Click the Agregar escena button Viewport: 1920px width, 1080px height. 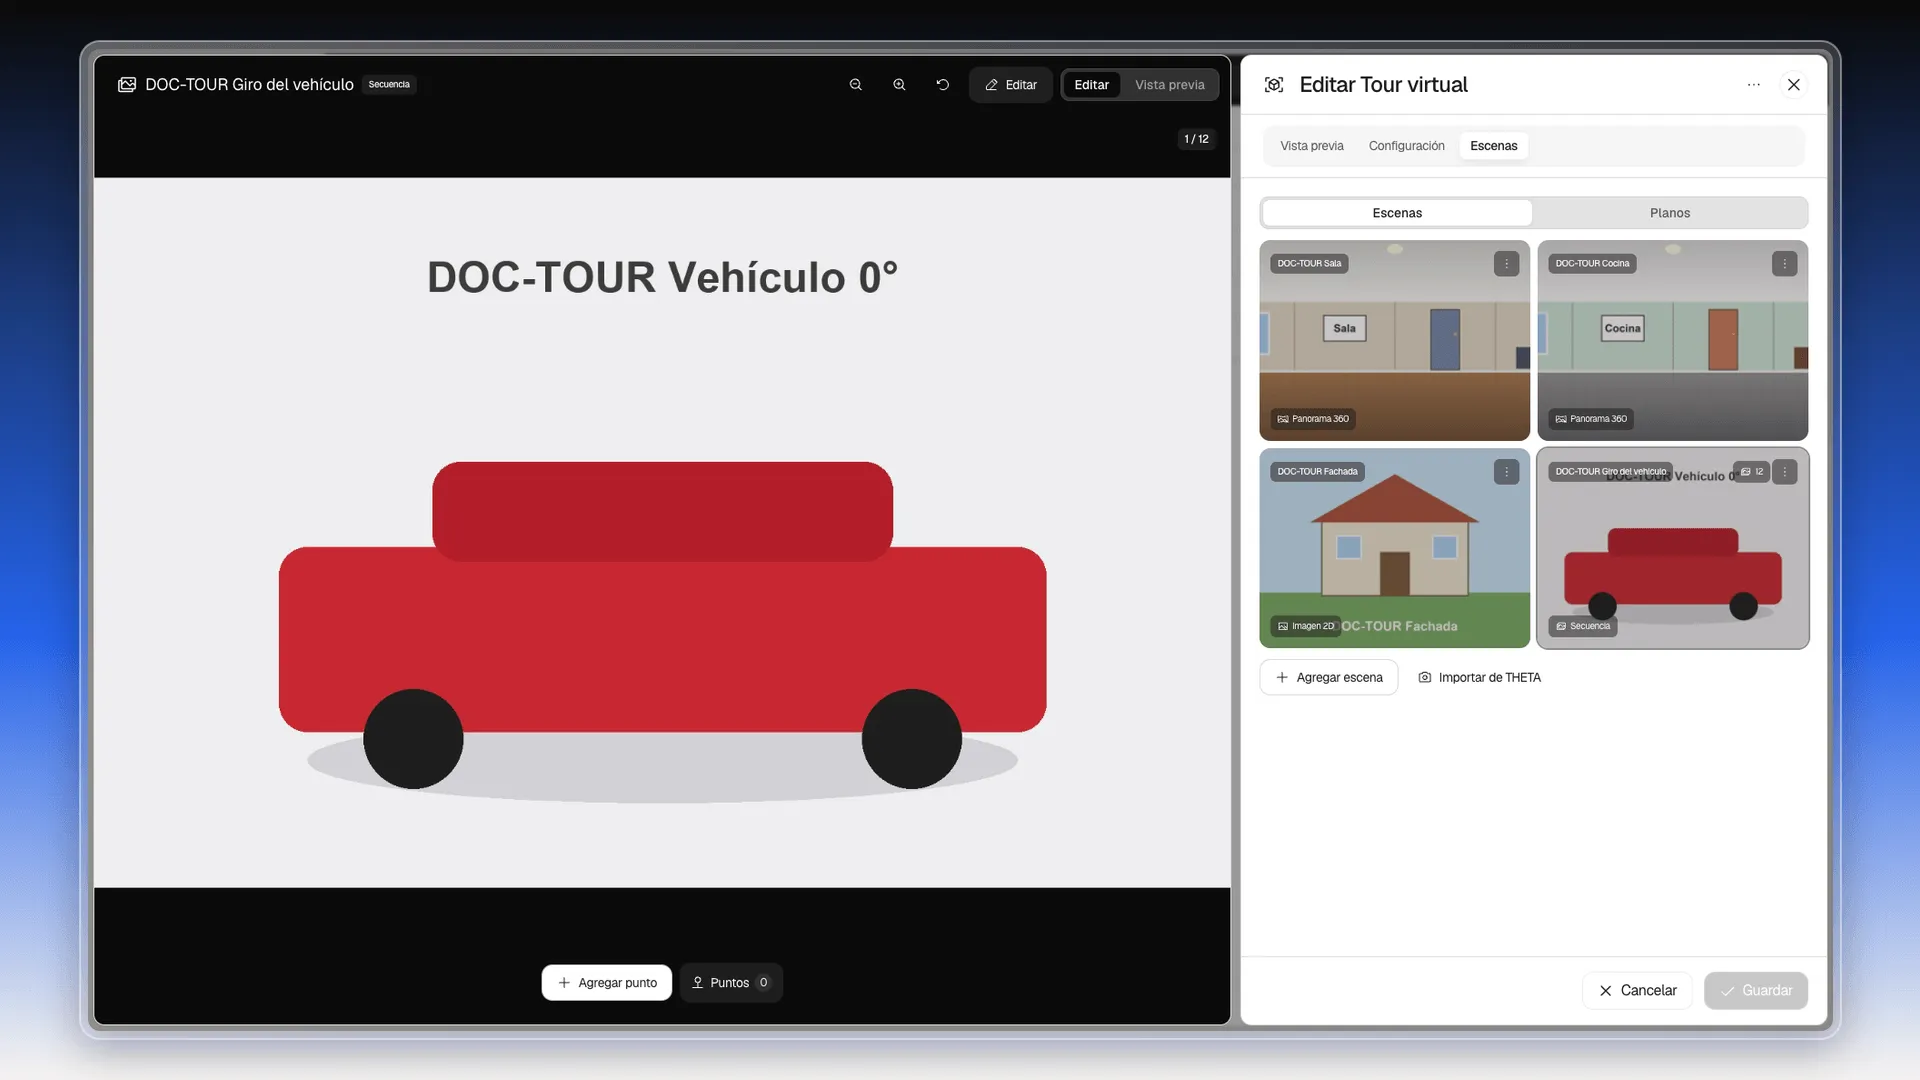click(1329, 677)
